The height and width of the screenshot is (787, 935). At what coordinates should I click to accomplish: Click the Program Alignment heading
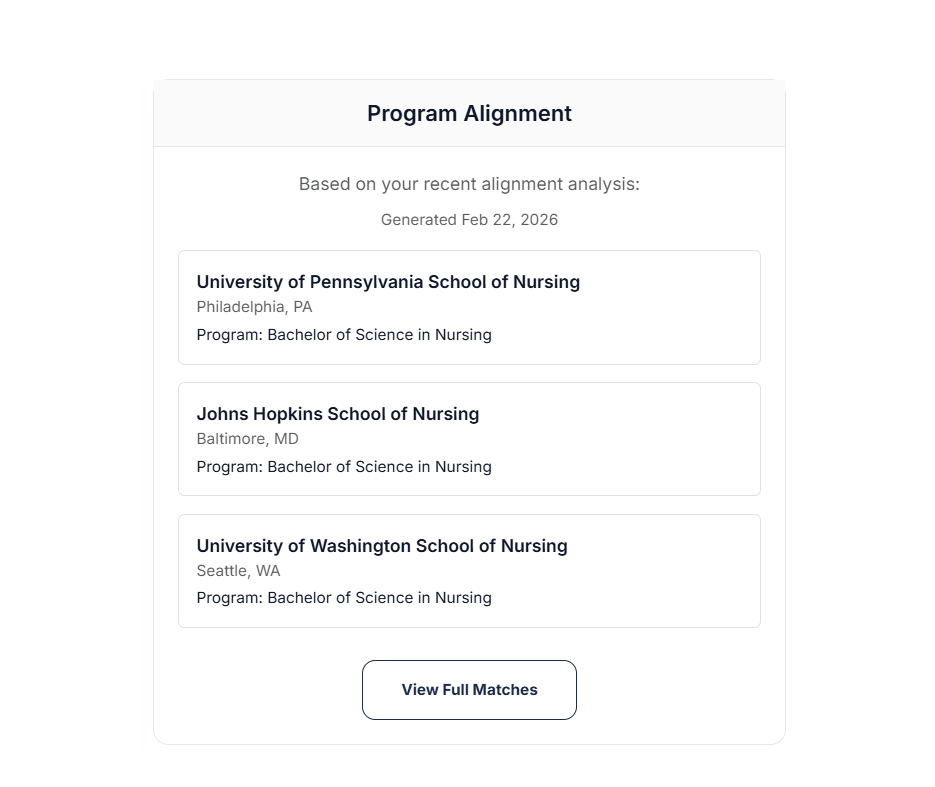point(469,114)
